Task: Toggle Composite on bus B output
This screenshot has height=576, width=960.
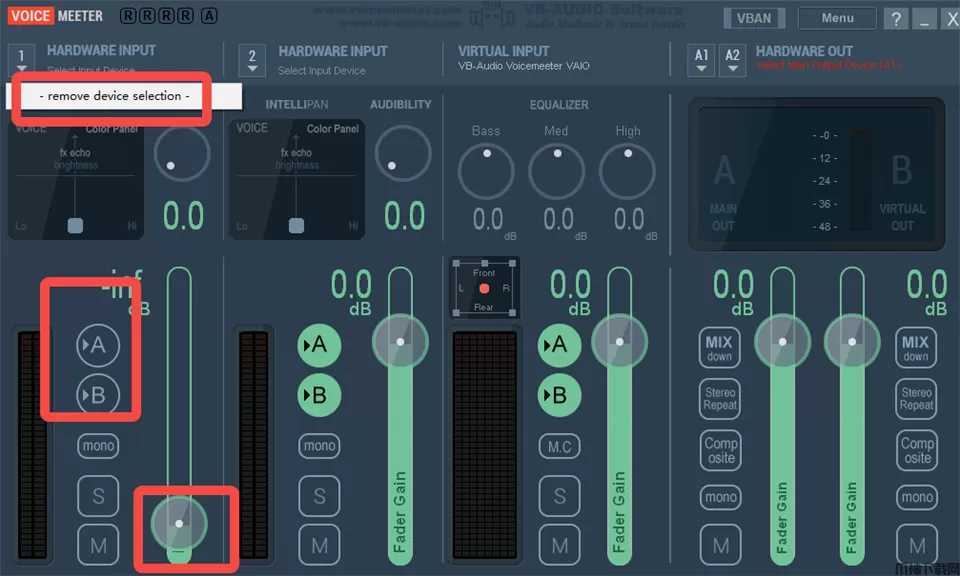Action: pyautogui.click(x=917, y=451)
